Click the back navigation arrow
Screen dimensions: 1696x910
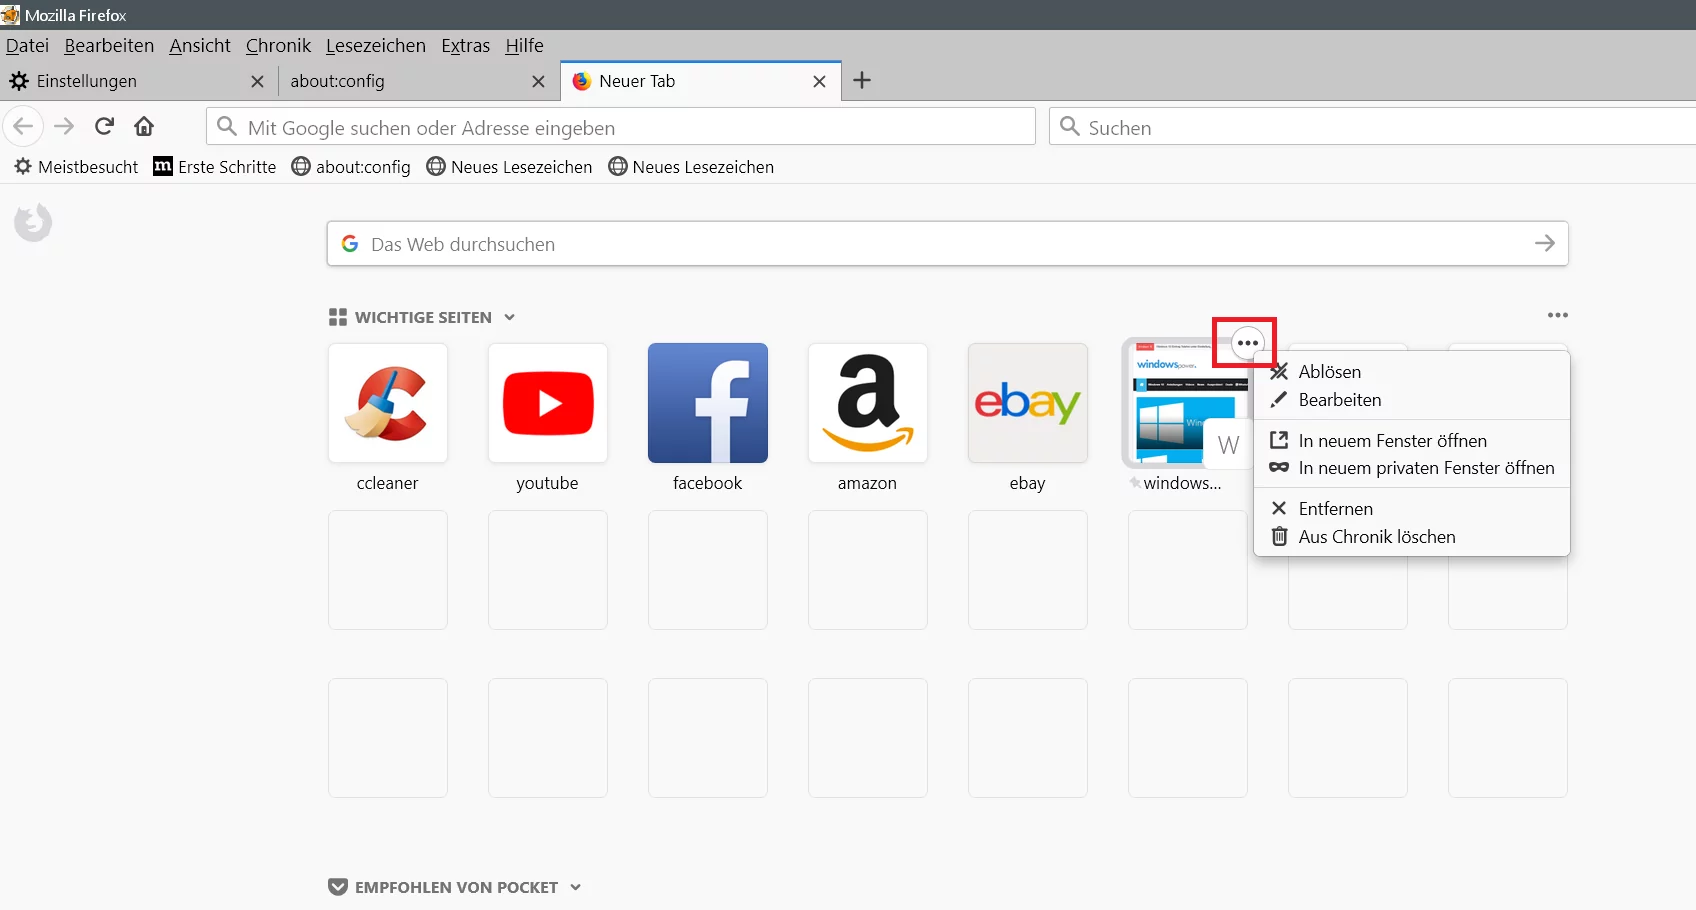point(24,126)
